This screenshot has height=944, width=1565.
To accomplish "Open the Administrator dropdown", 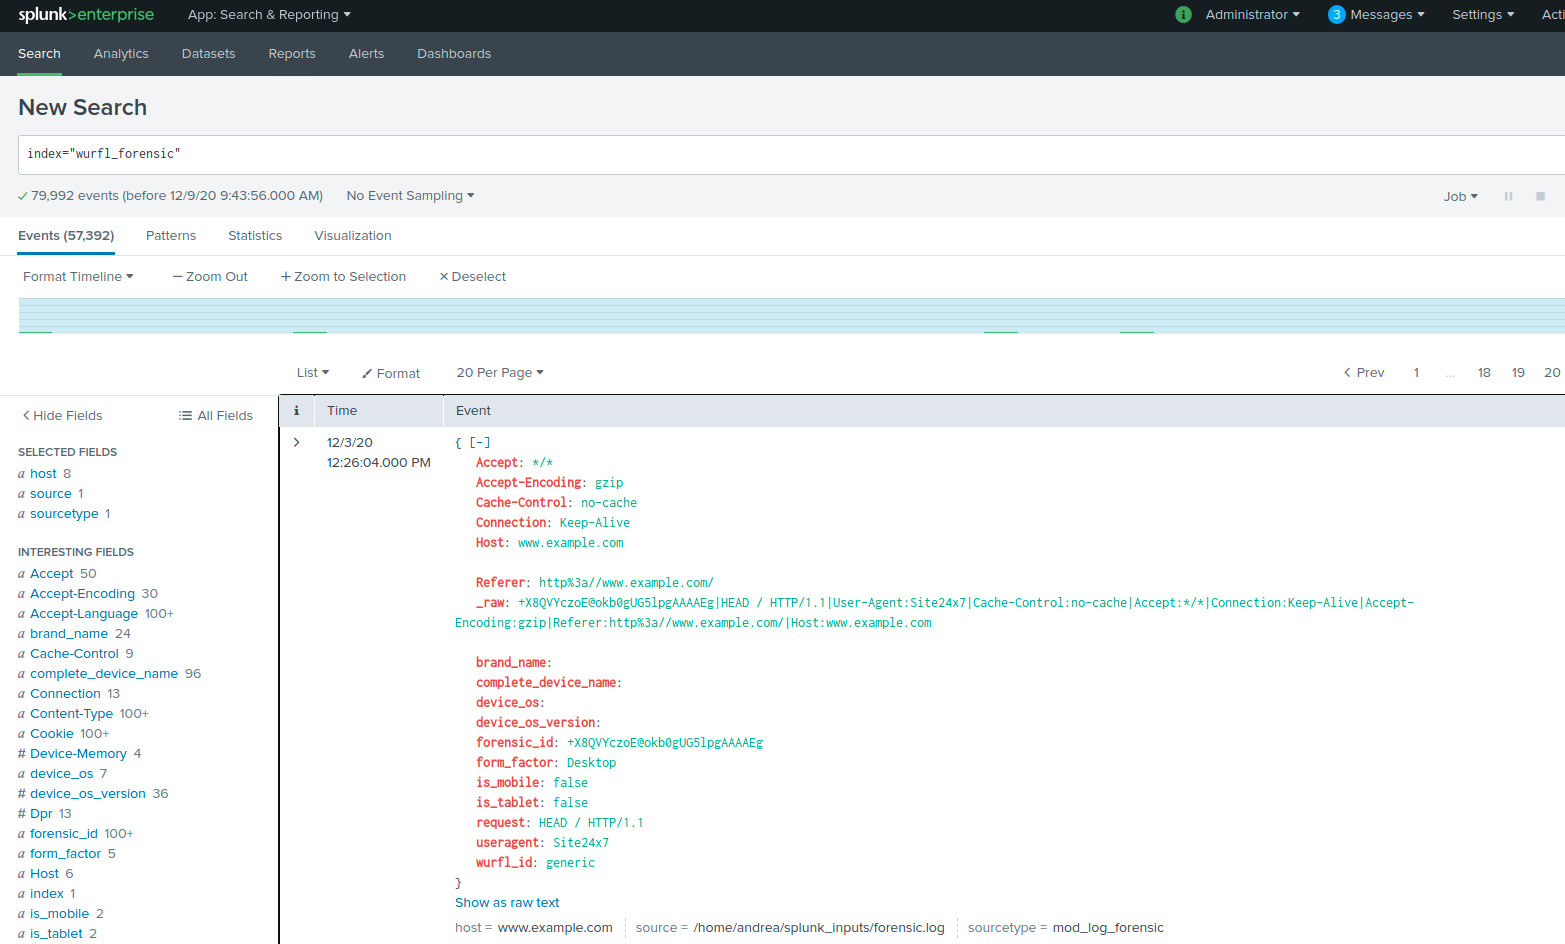I will (x=1252, y=14).
